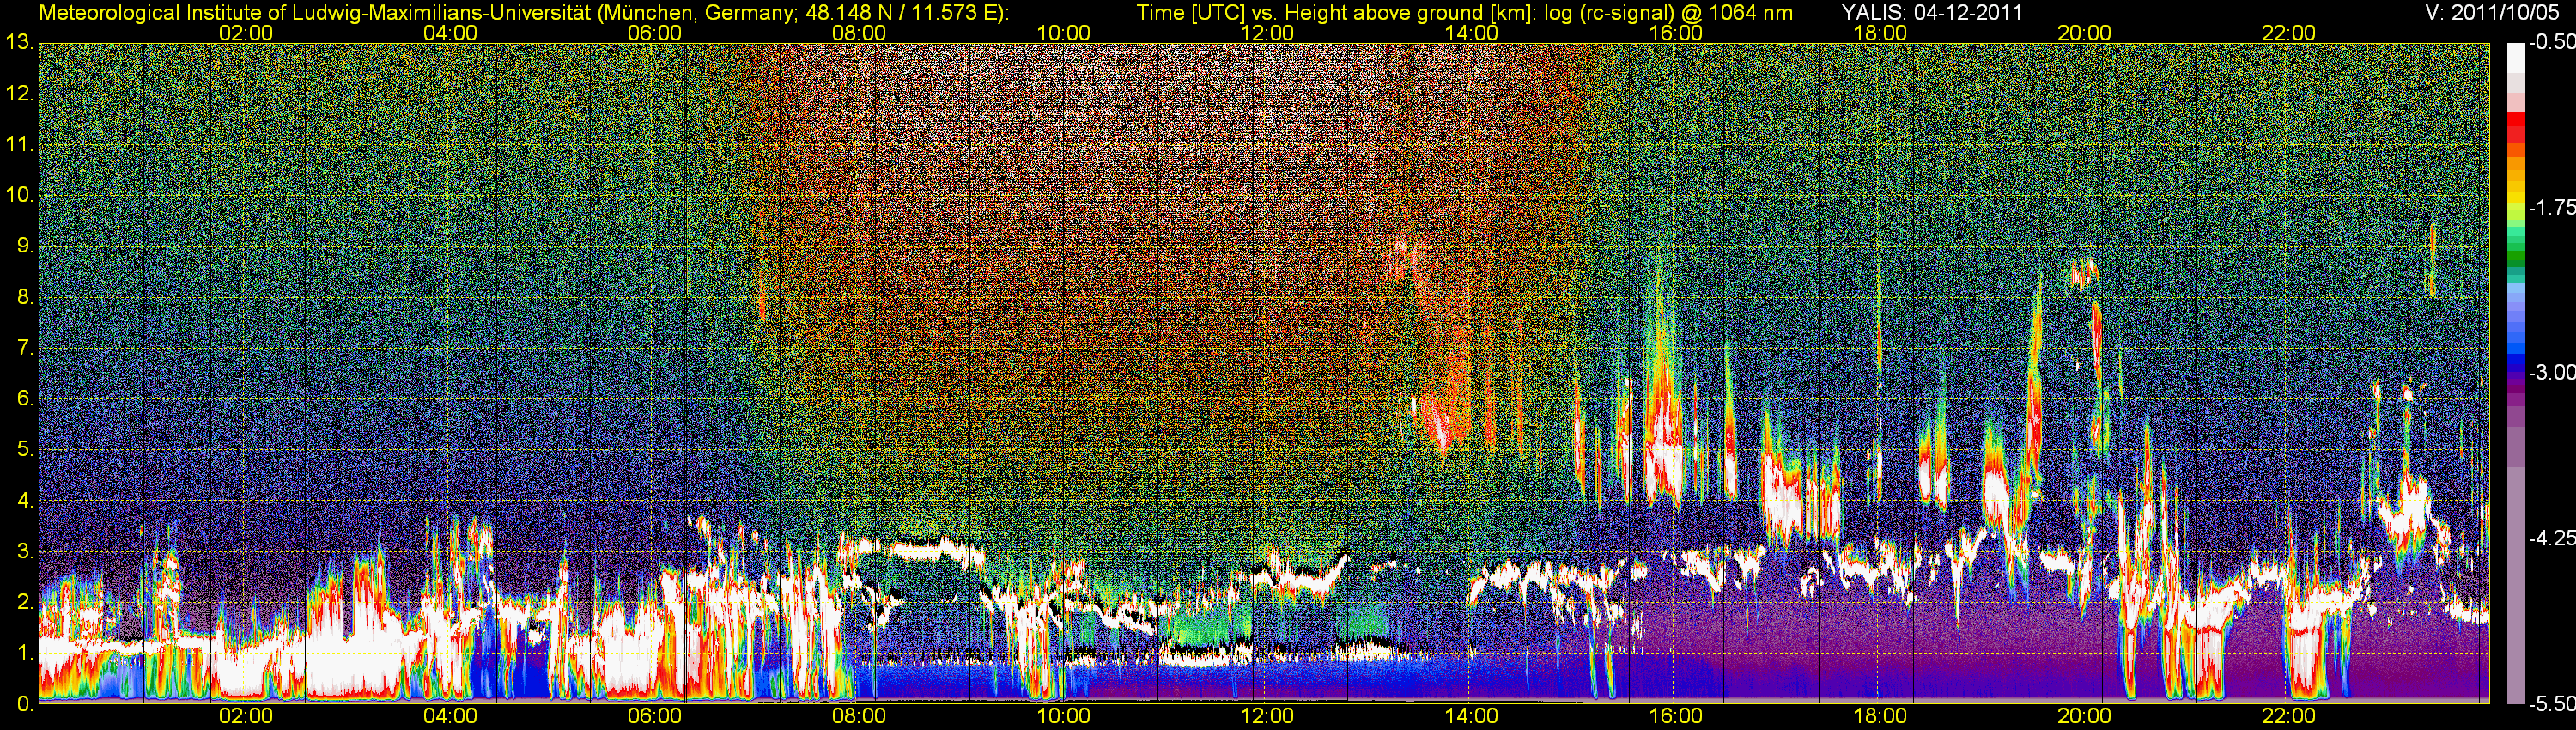Click the 6. height axis label
The height and width of the screenshot is (730, 2576).
[x=25, y=398]
